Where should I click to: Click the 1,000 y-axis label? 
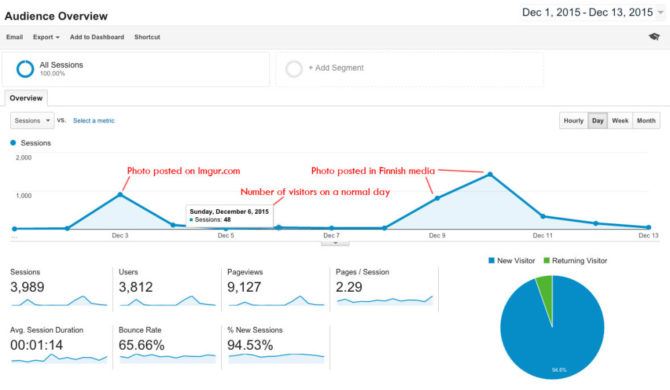(24, 196)
